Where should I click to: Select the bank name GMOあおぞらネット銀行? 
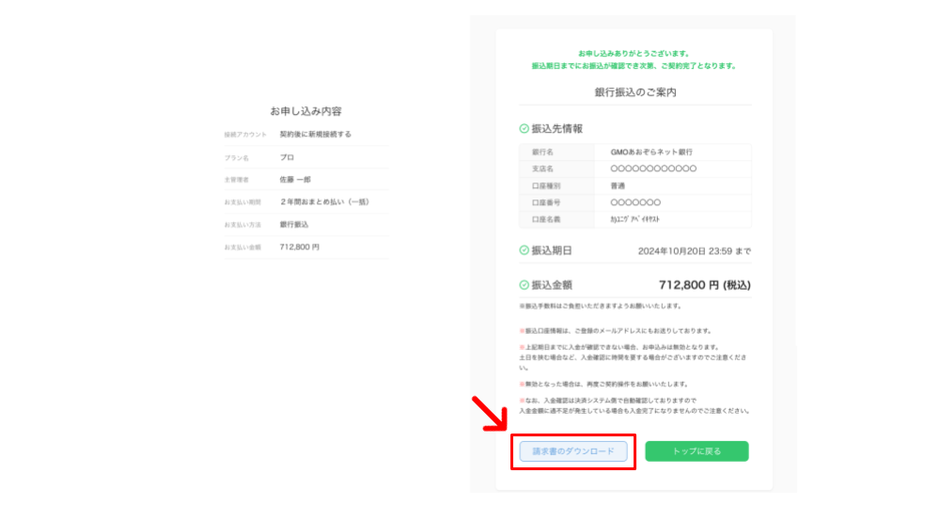(651, 152)
